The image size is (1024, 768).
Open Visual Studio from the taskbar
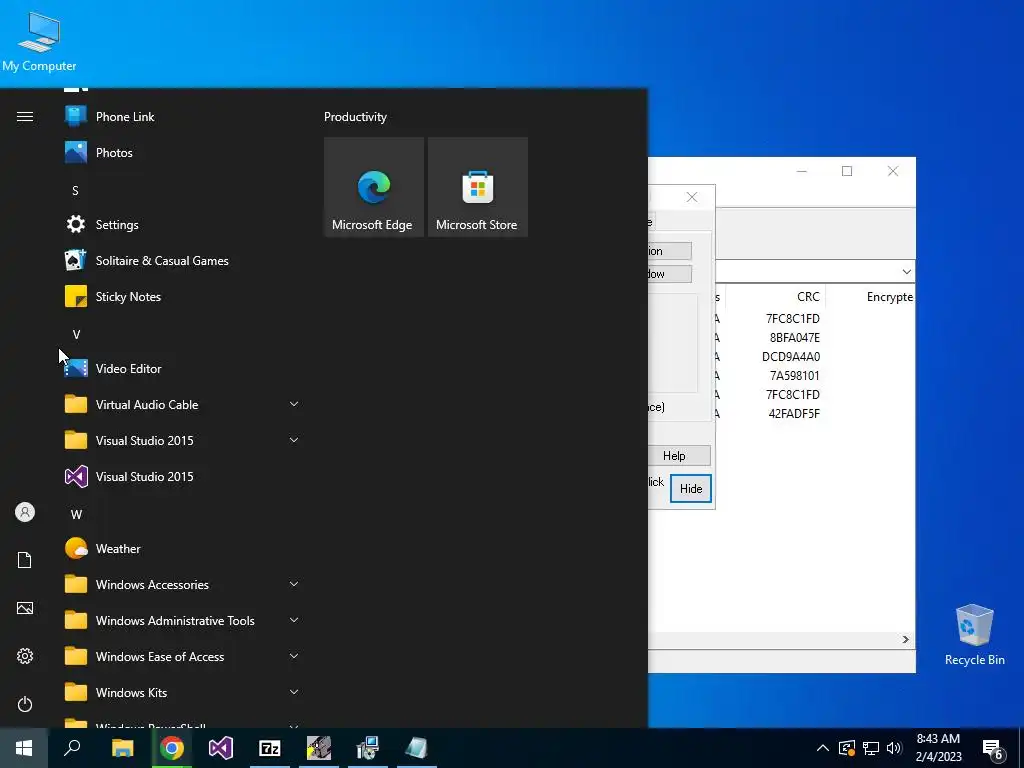[221, 748]
